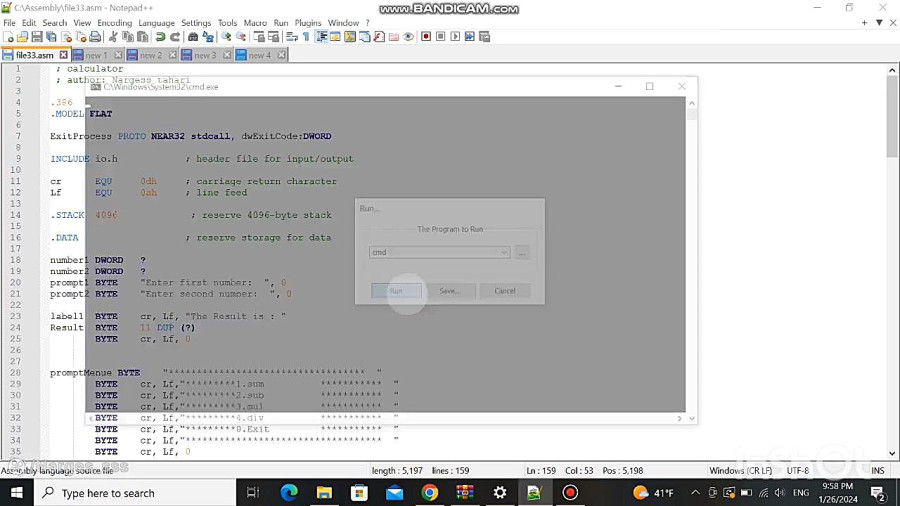The width and height of the screenshot is (900, 506).
Task: Open the Document List panel icon
Action: [364, 37]
